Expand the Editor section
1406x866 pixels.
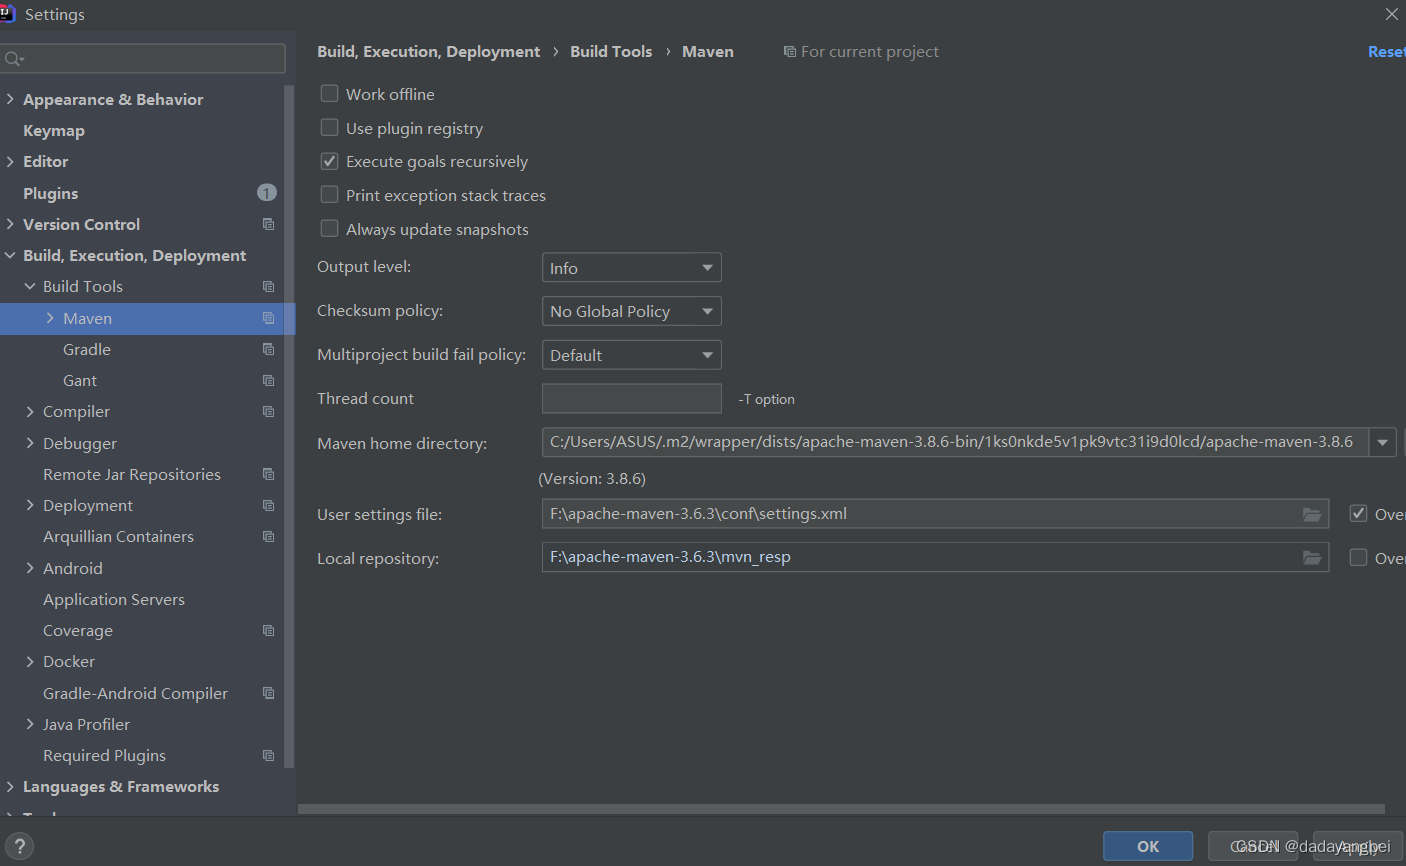pyautogui.click(x=10, y=161)
